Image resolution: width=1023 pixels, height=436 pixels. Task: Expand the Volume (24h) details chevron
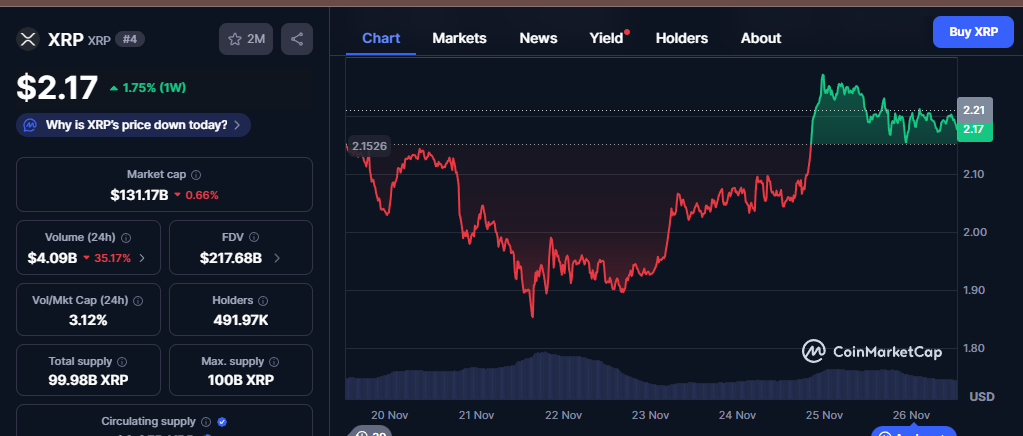141,258
